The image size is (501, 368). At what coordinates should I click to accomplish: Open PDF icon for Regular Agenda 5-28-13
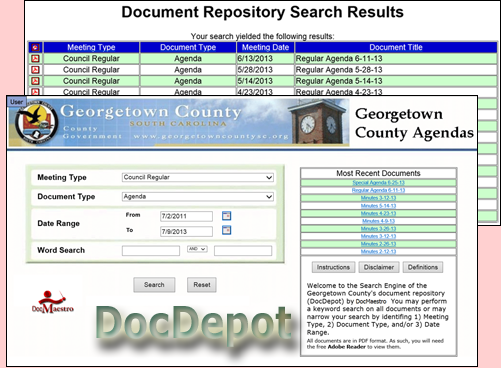pyautogui.click(x=35, y=70)
